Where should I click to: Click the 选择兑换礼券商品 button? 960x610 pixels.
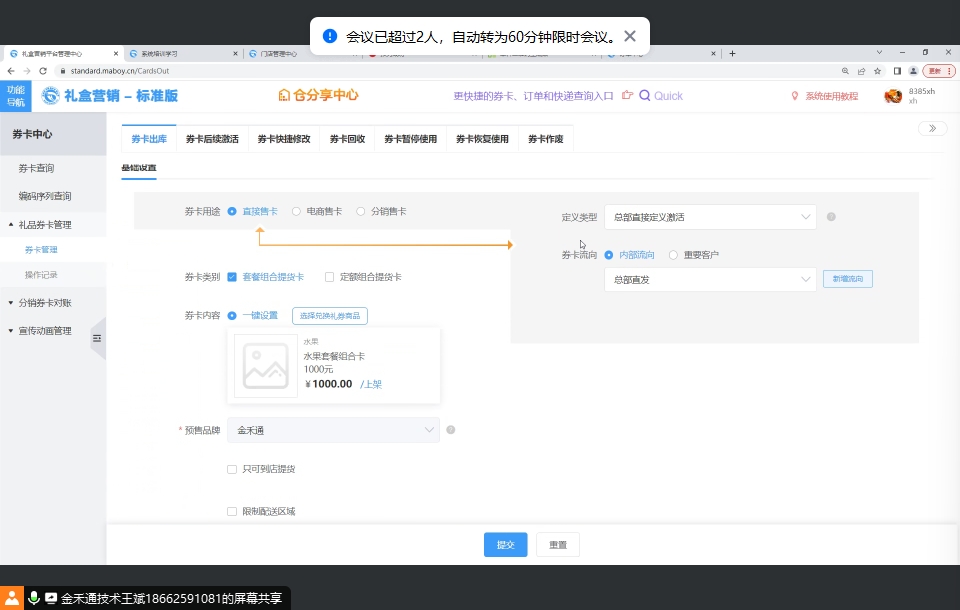(x=329, y=316)
